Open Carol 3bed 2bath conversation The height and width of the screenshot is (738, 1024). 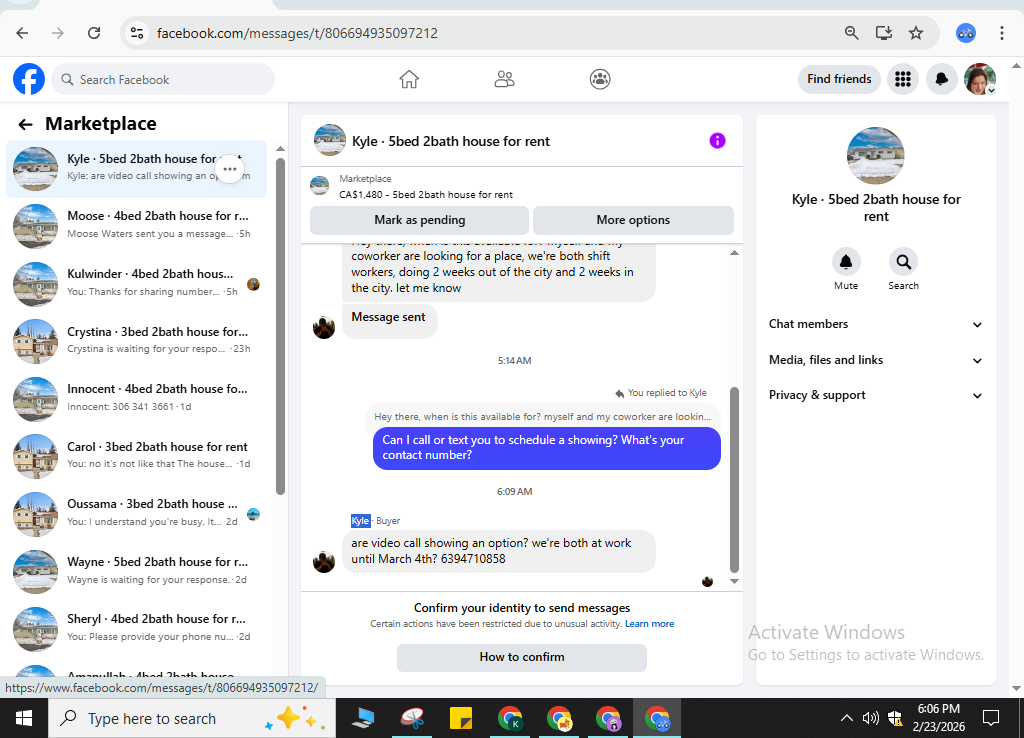click(136, 455)
